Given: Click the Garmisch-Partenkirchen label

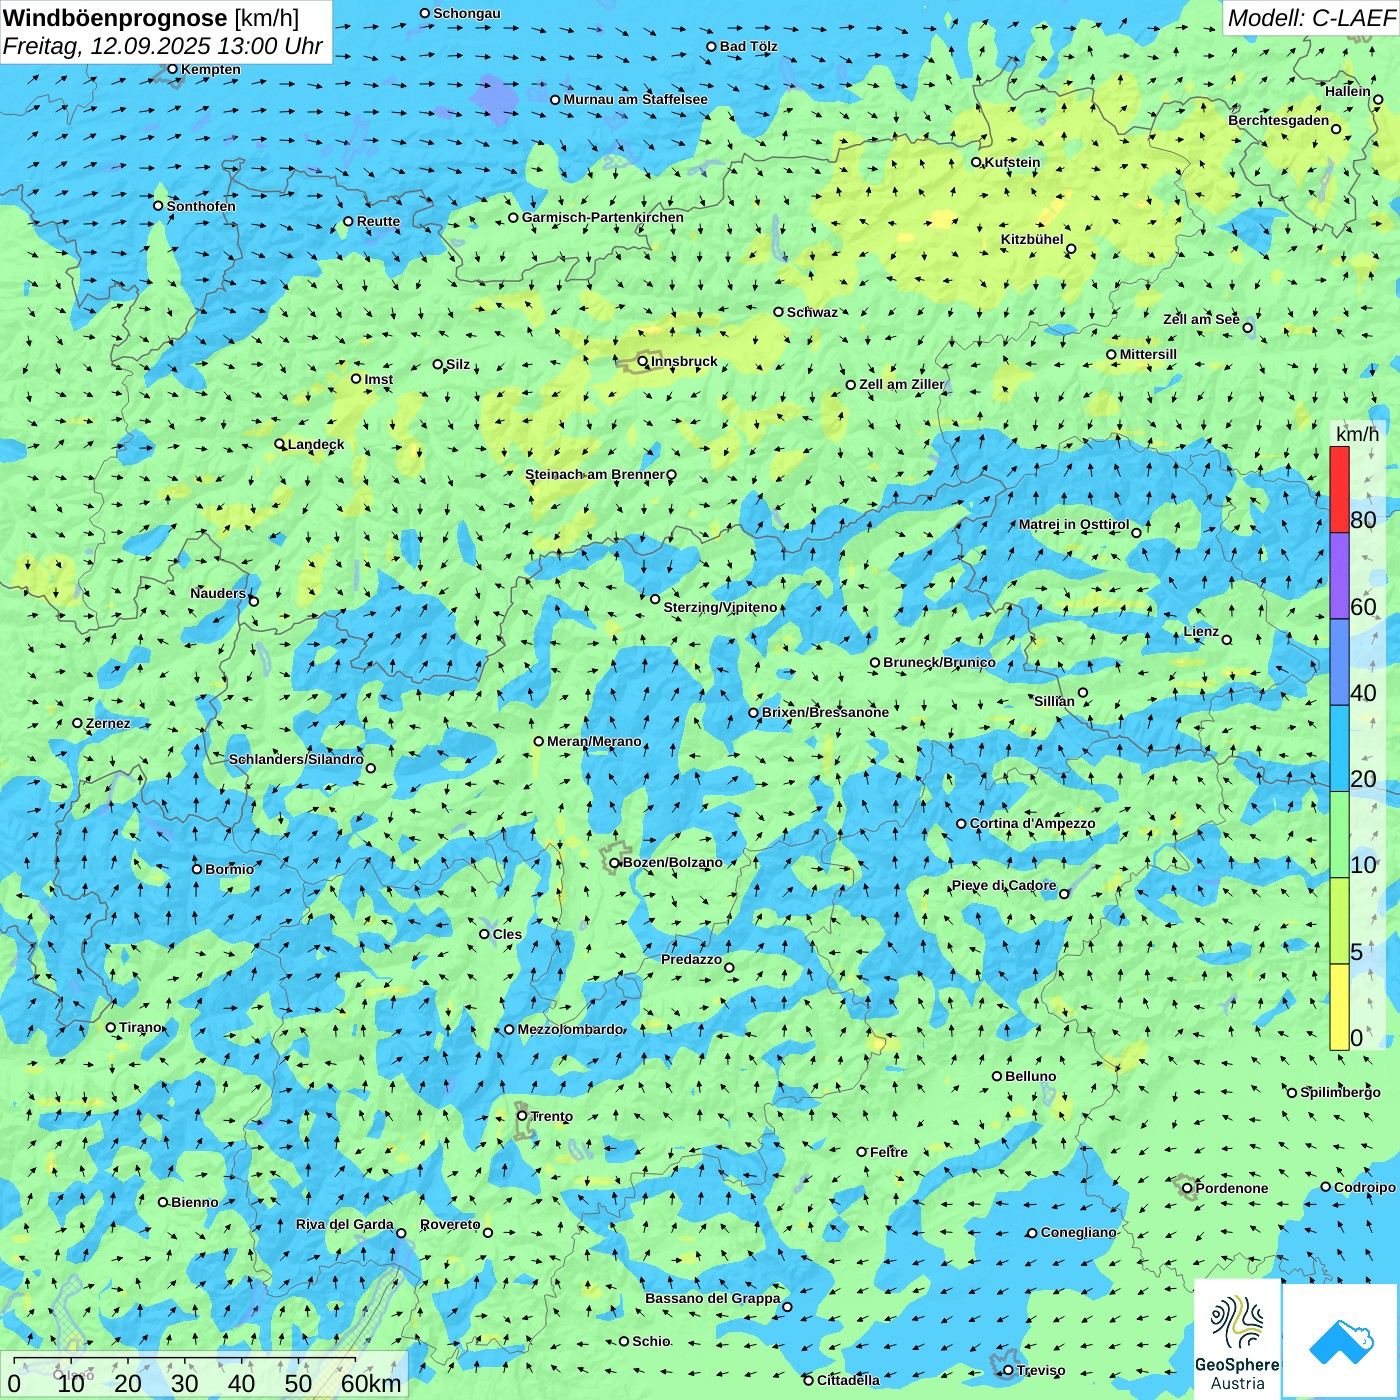Looking at the screenshot, I should pos(603,217).
